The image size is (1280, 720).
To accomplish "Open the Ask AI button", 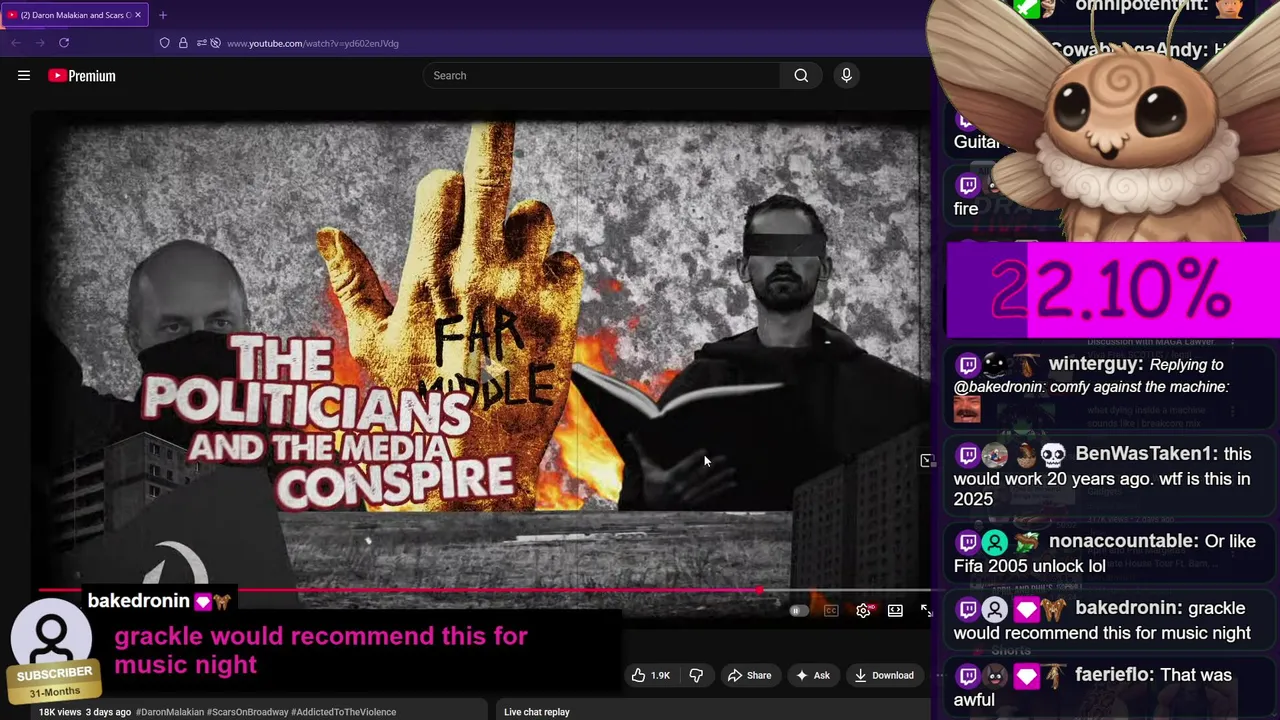I will coord(812,675).
